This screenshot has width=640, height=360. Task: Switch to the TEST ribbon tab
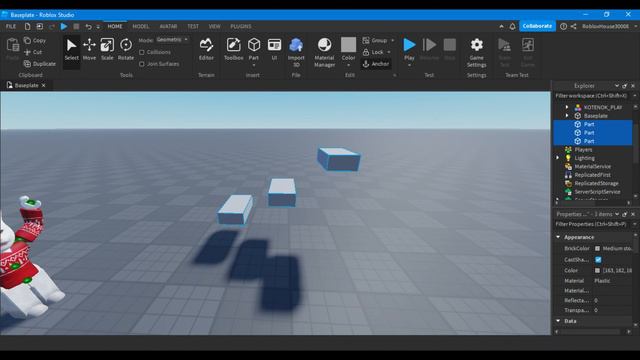193,27
